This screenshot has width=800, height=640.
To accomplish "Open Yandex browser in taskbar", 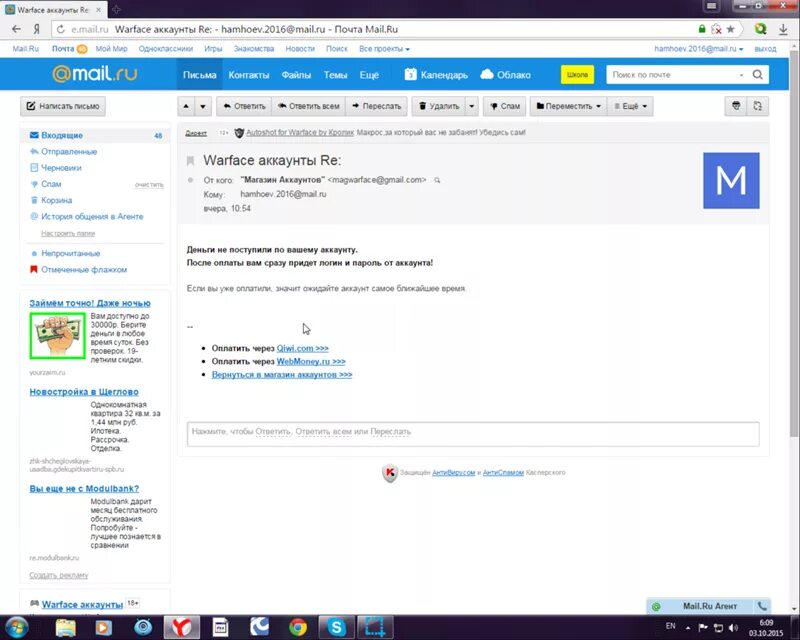I will point(181,627).
